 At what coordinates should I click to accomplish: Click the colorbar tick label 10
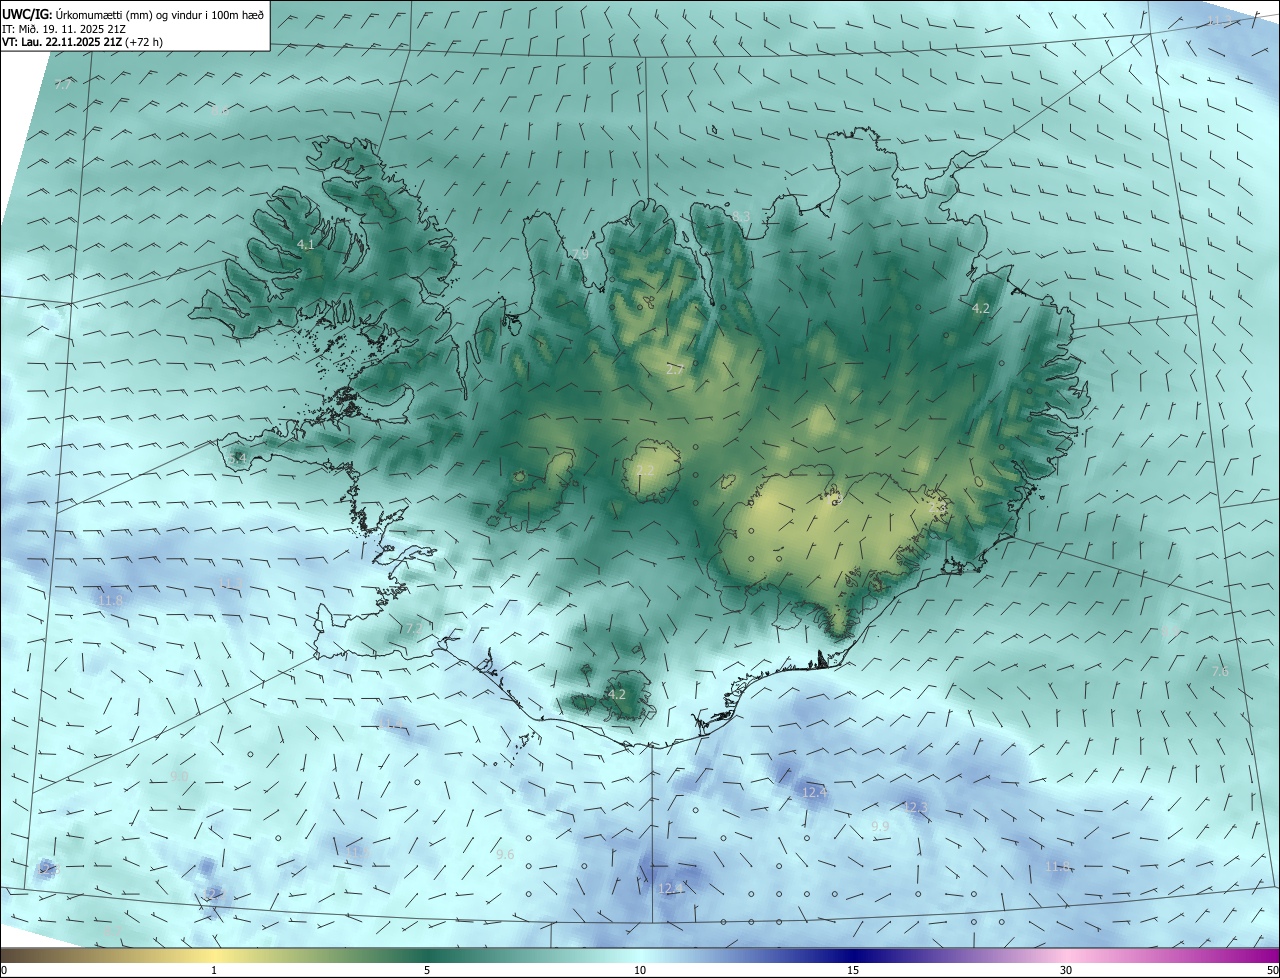pyautogui.click(x=640, y=970)
